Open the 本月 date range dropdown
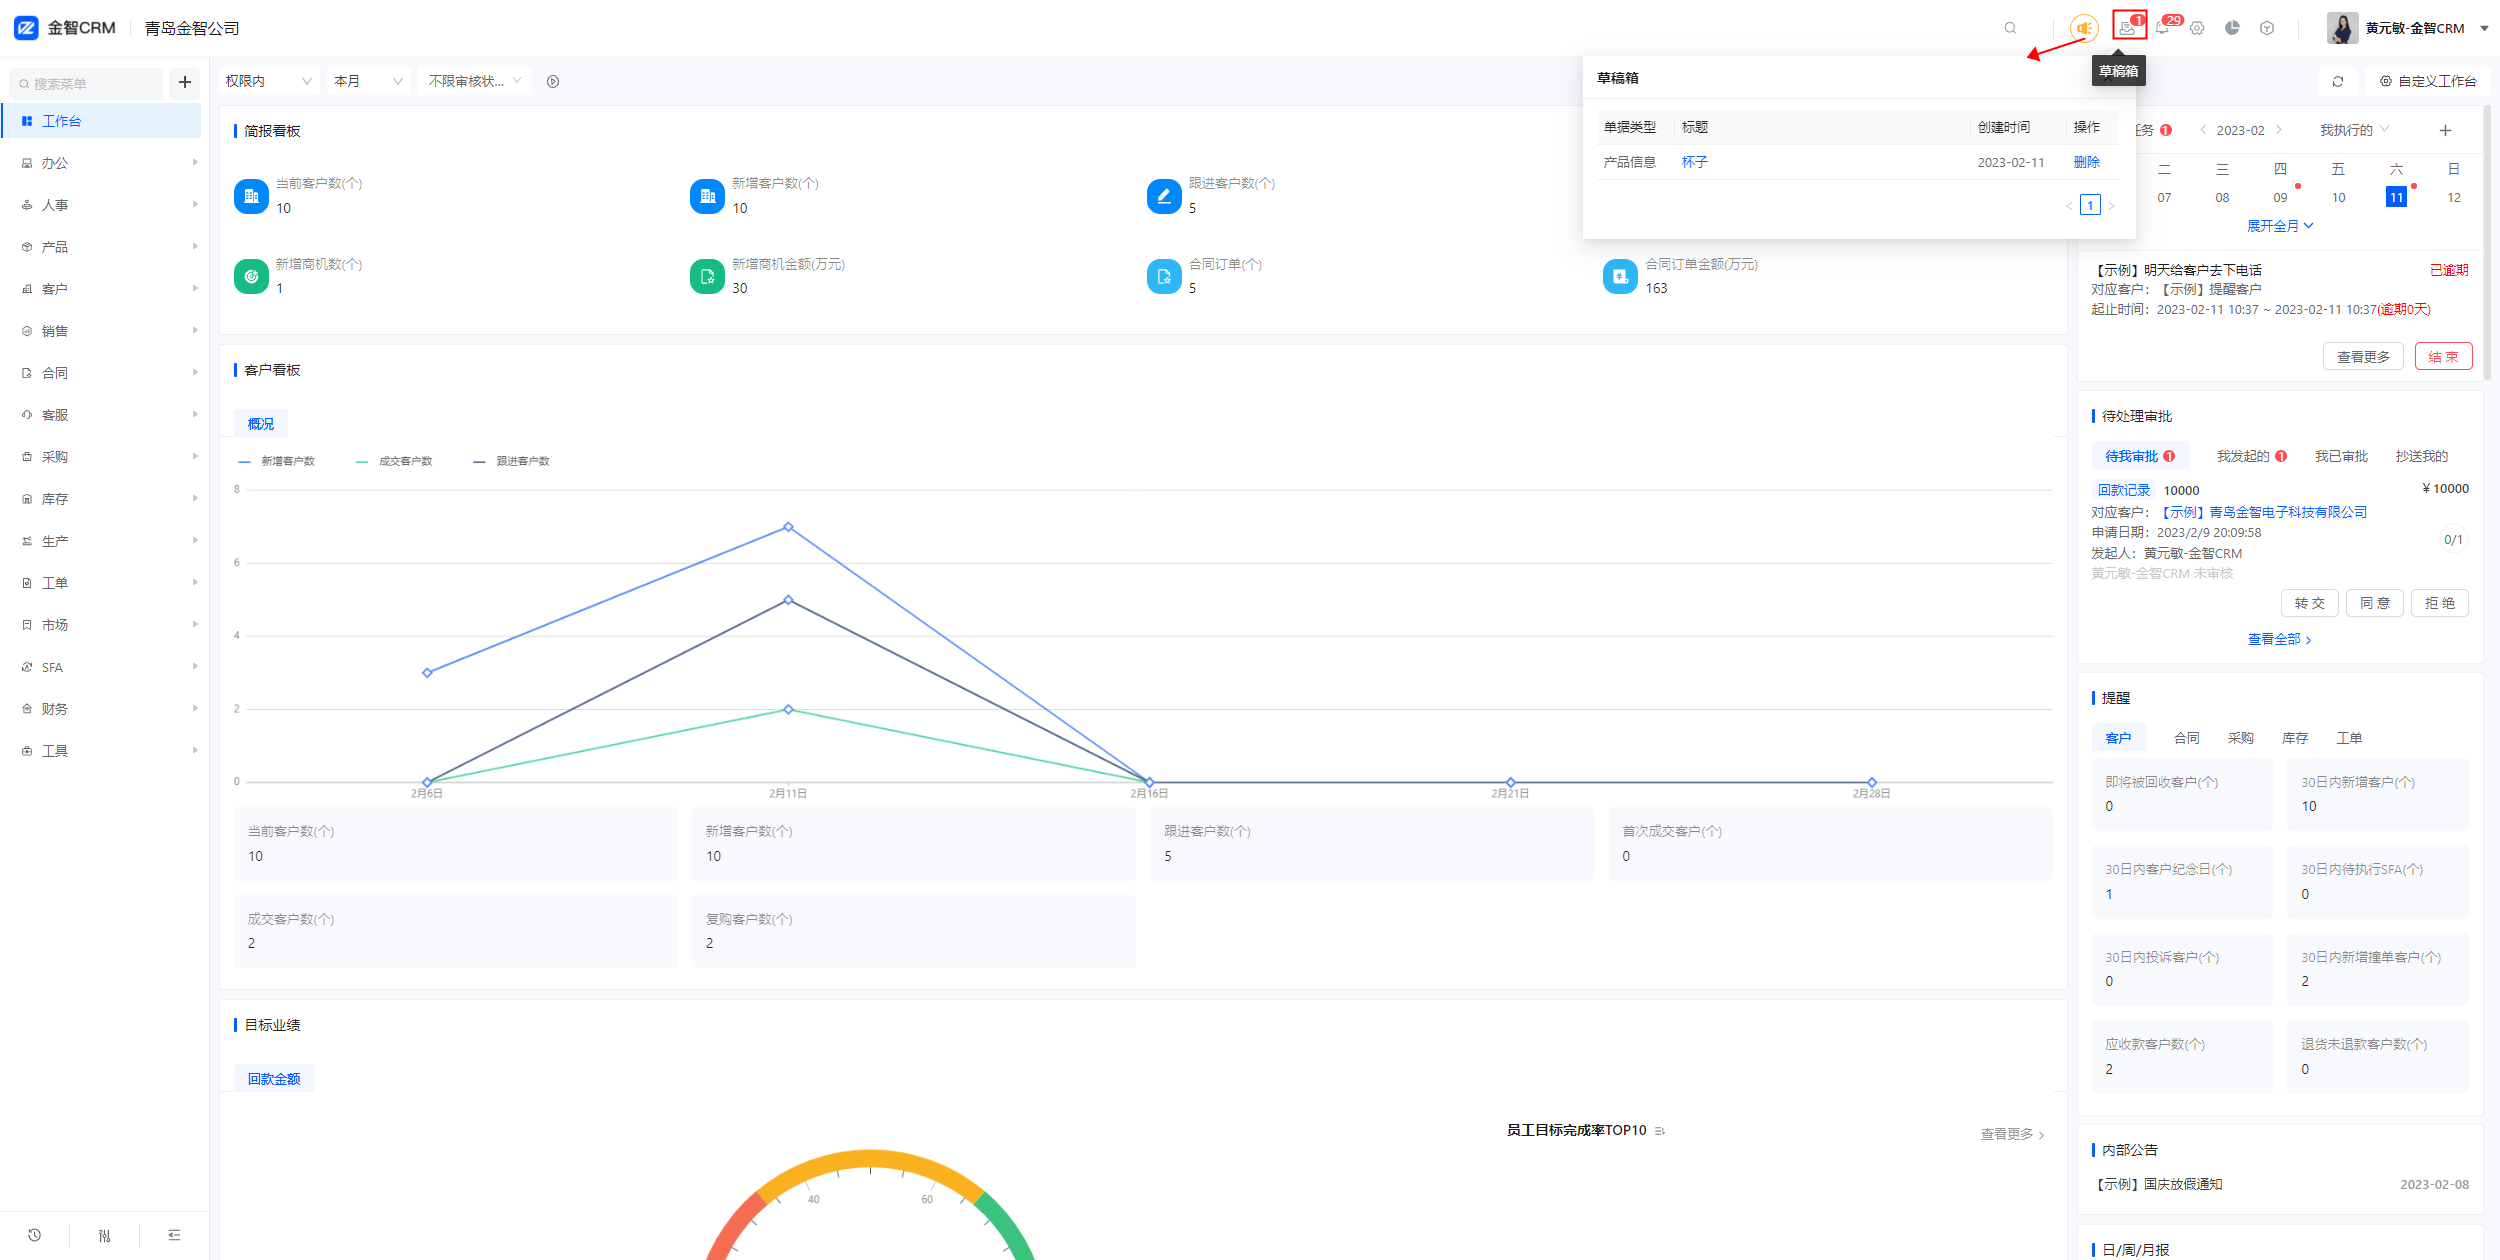 pyautogui.click(x=367, y=81)
